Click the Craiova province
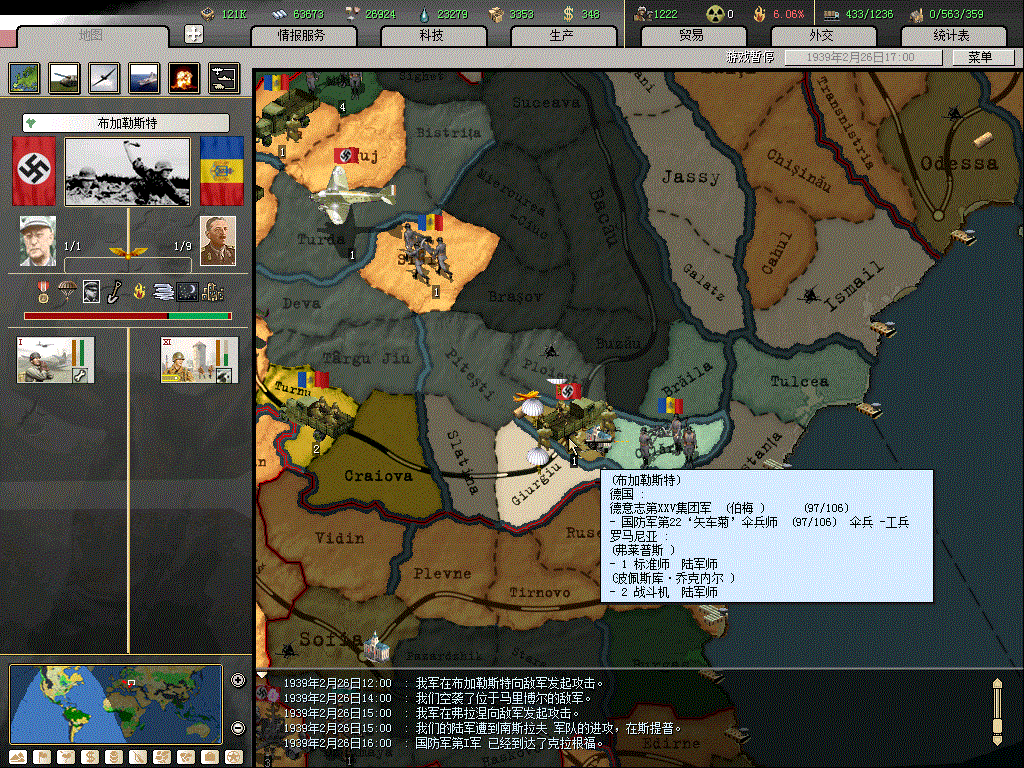 pos(378,476)
